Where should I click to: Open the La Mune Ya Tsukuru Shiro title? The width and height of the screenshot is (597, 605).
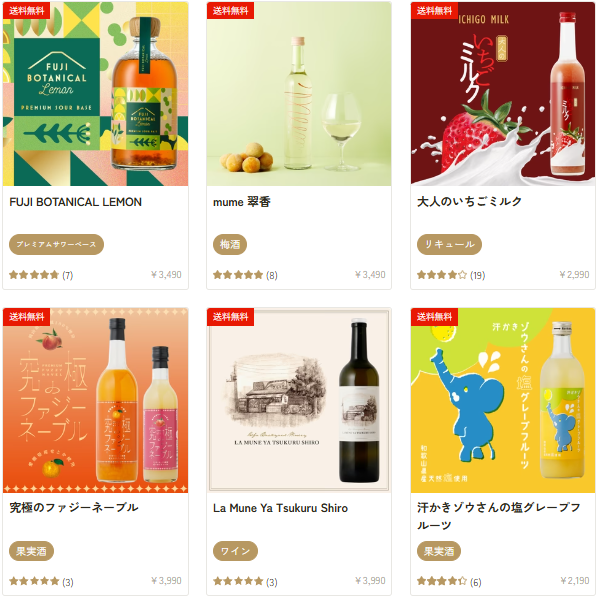(281, 508)
